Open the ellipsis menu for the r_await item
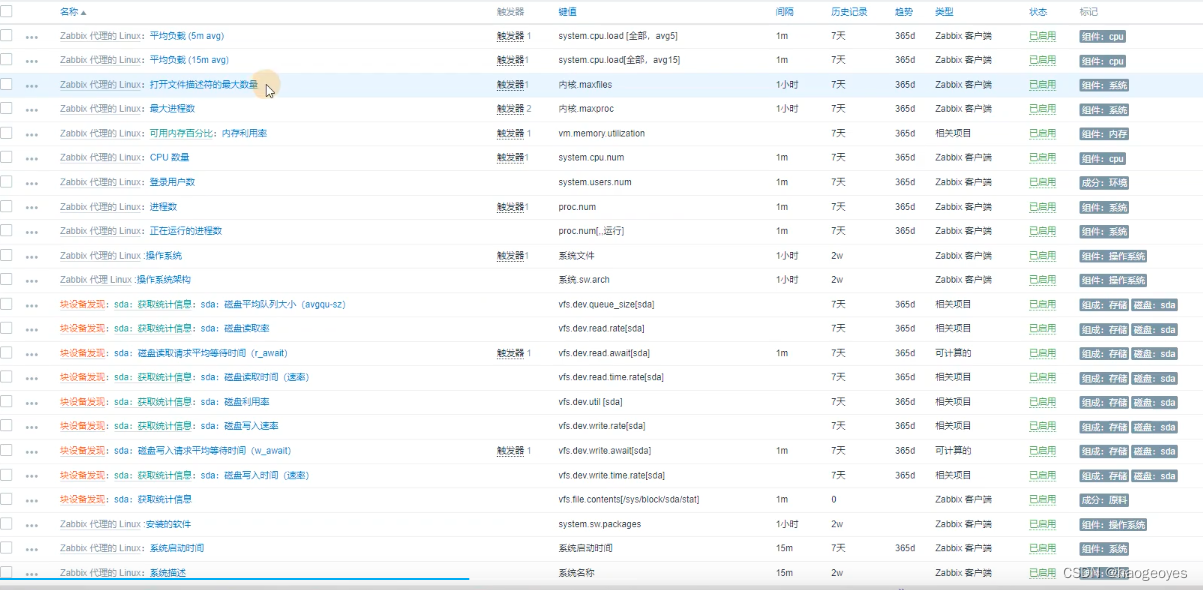The width and height of the screenshot is (1203, 590). coord(32,354)
